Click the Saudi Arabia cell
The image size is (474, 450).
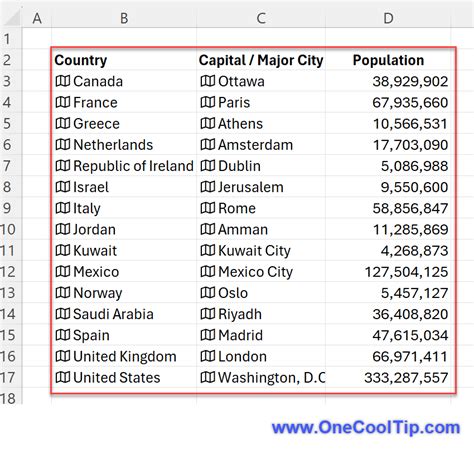tap(124, 314)
